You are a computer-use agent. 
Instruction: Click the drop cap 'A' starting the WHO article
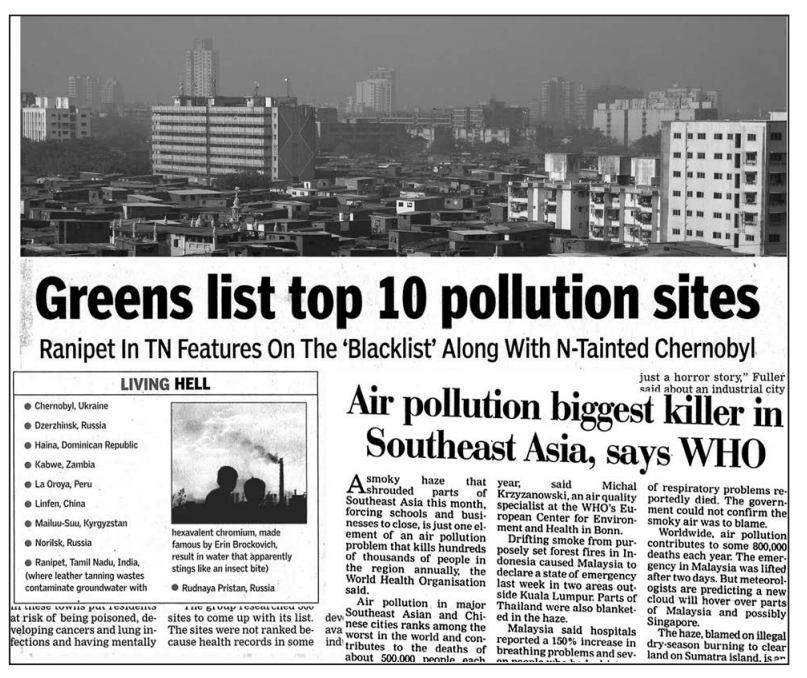(355, 485)
